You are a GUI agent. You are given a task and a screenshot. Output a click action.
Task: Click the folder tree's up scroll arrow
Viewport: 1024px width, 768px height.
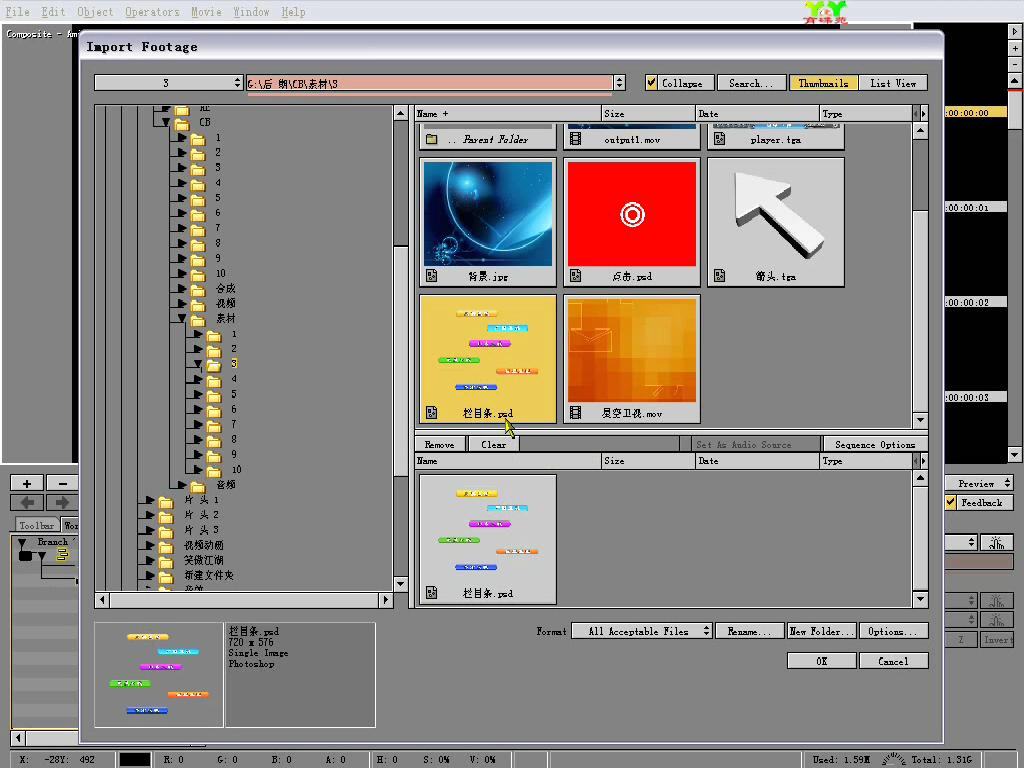point(401,113)
